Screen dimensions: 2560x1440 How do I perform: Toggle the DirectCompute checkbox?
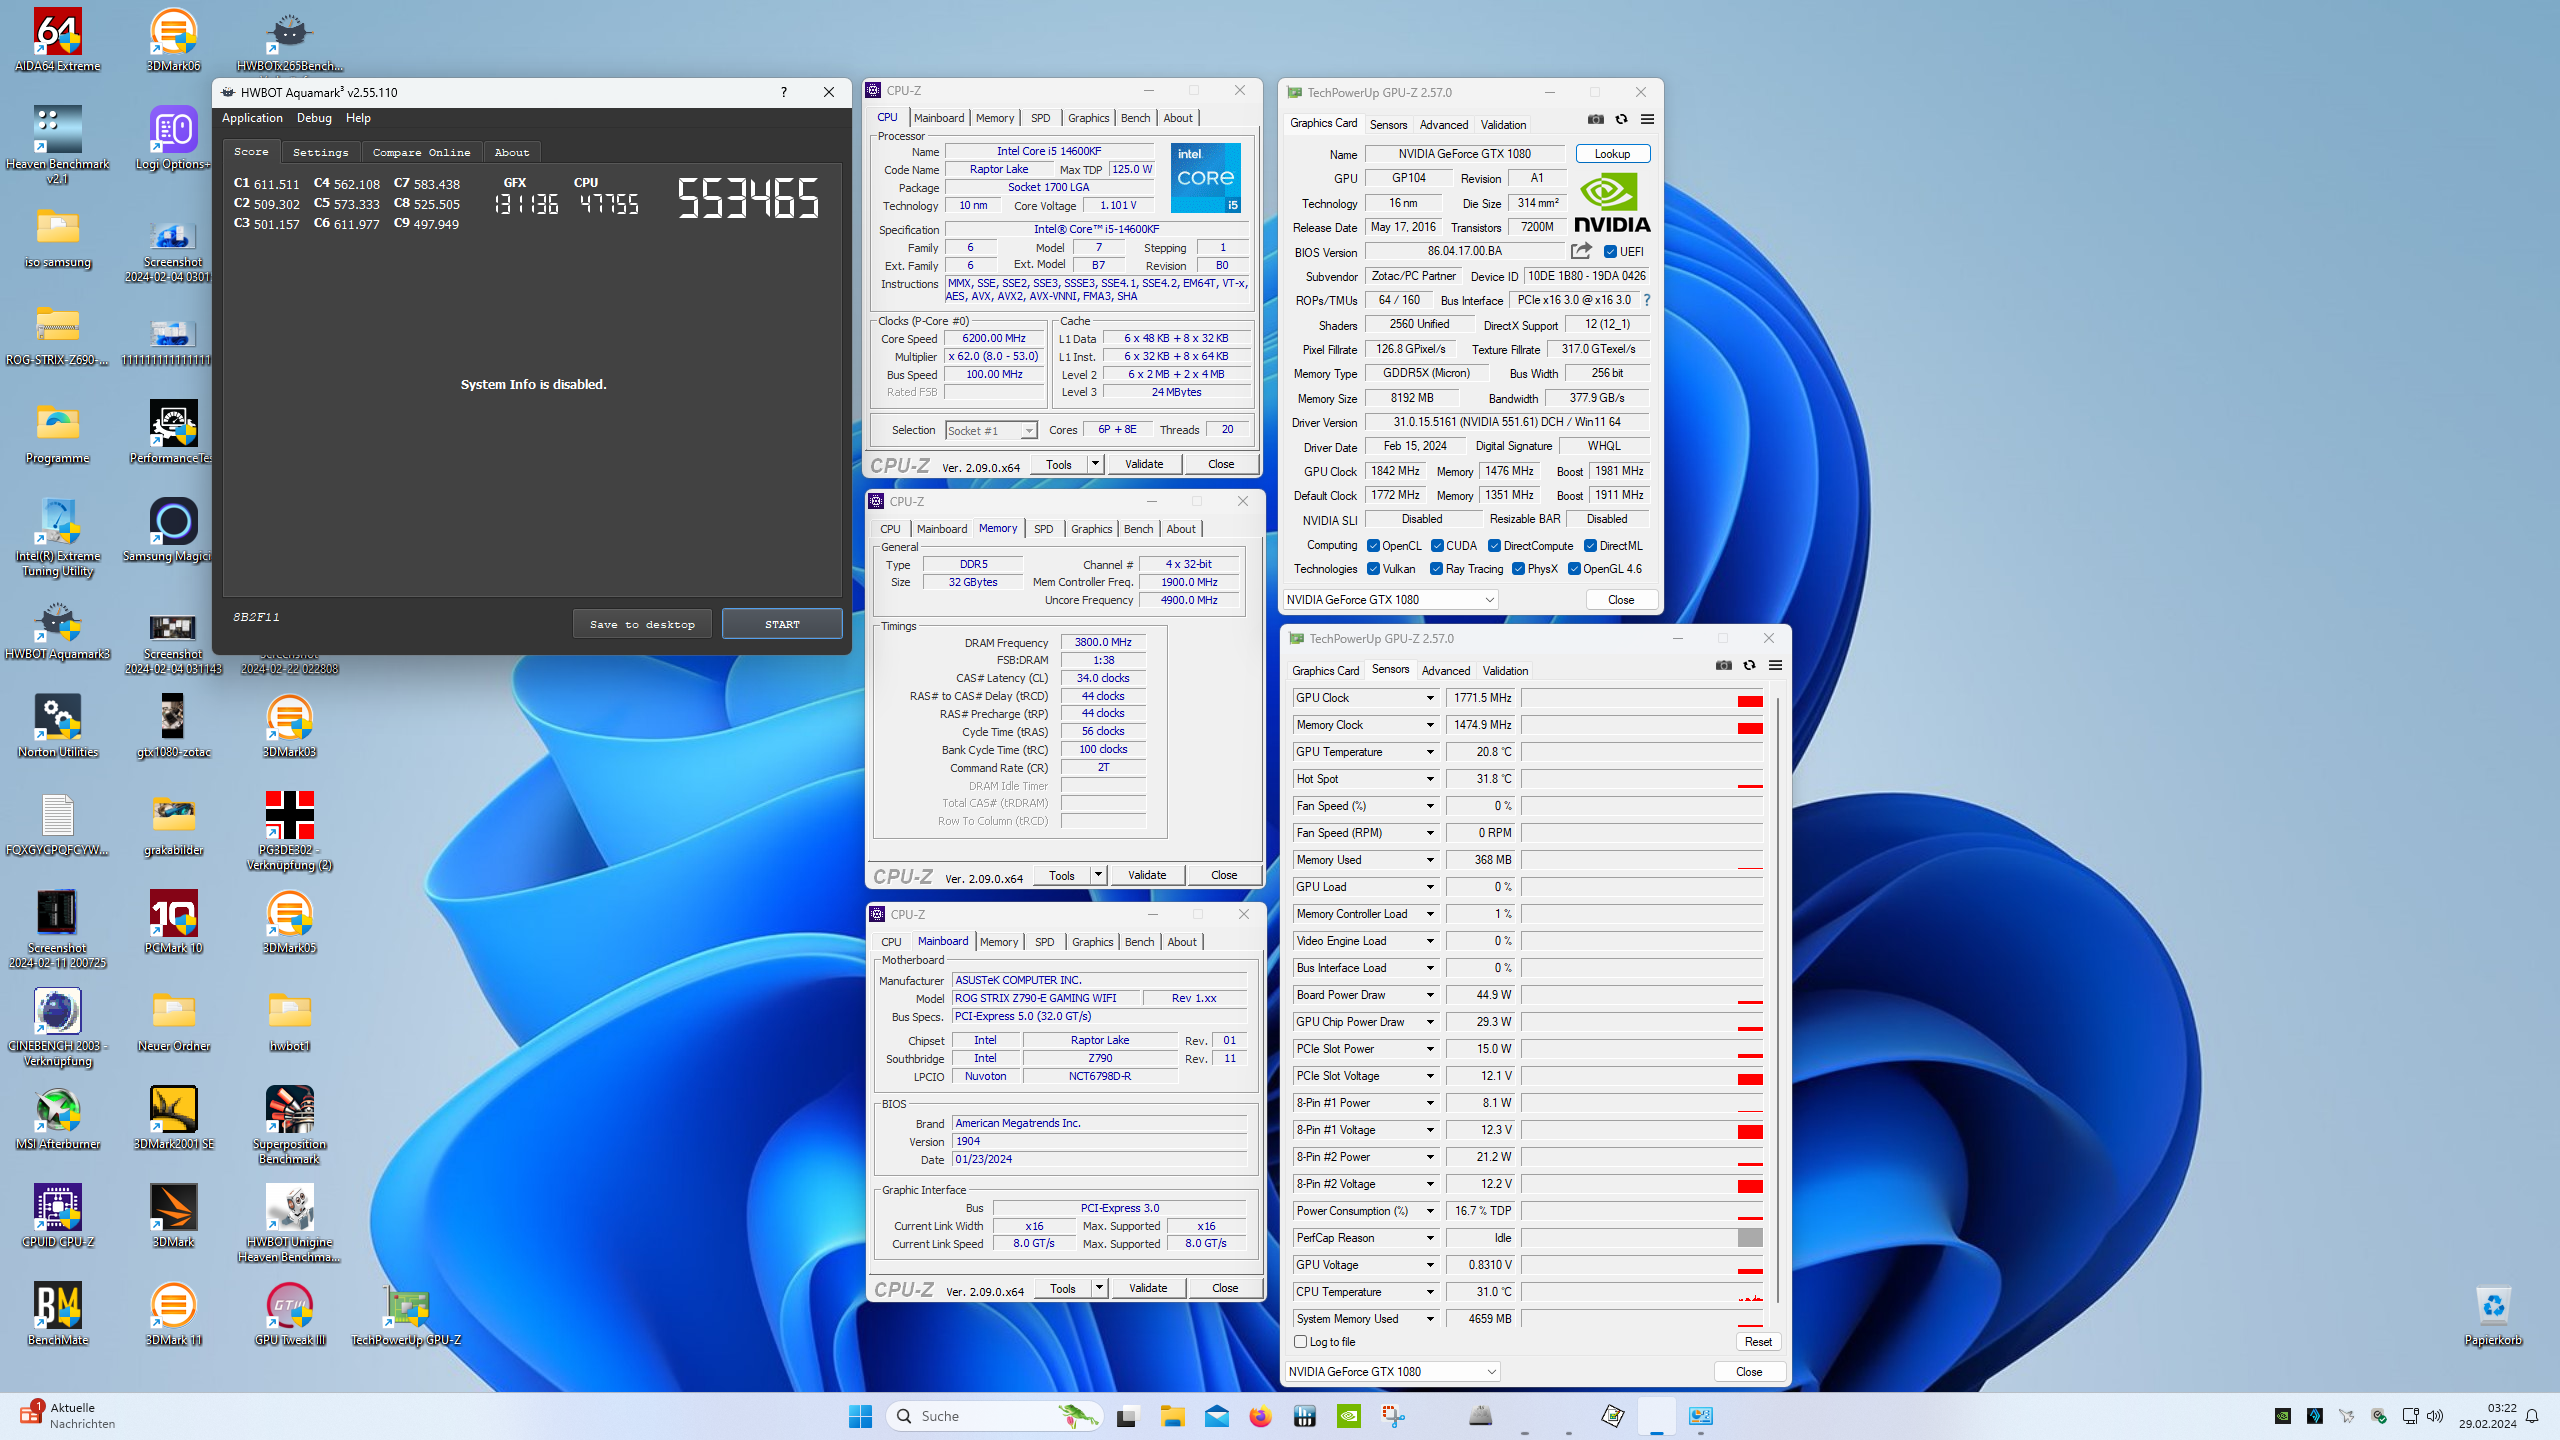[1494, 546]
